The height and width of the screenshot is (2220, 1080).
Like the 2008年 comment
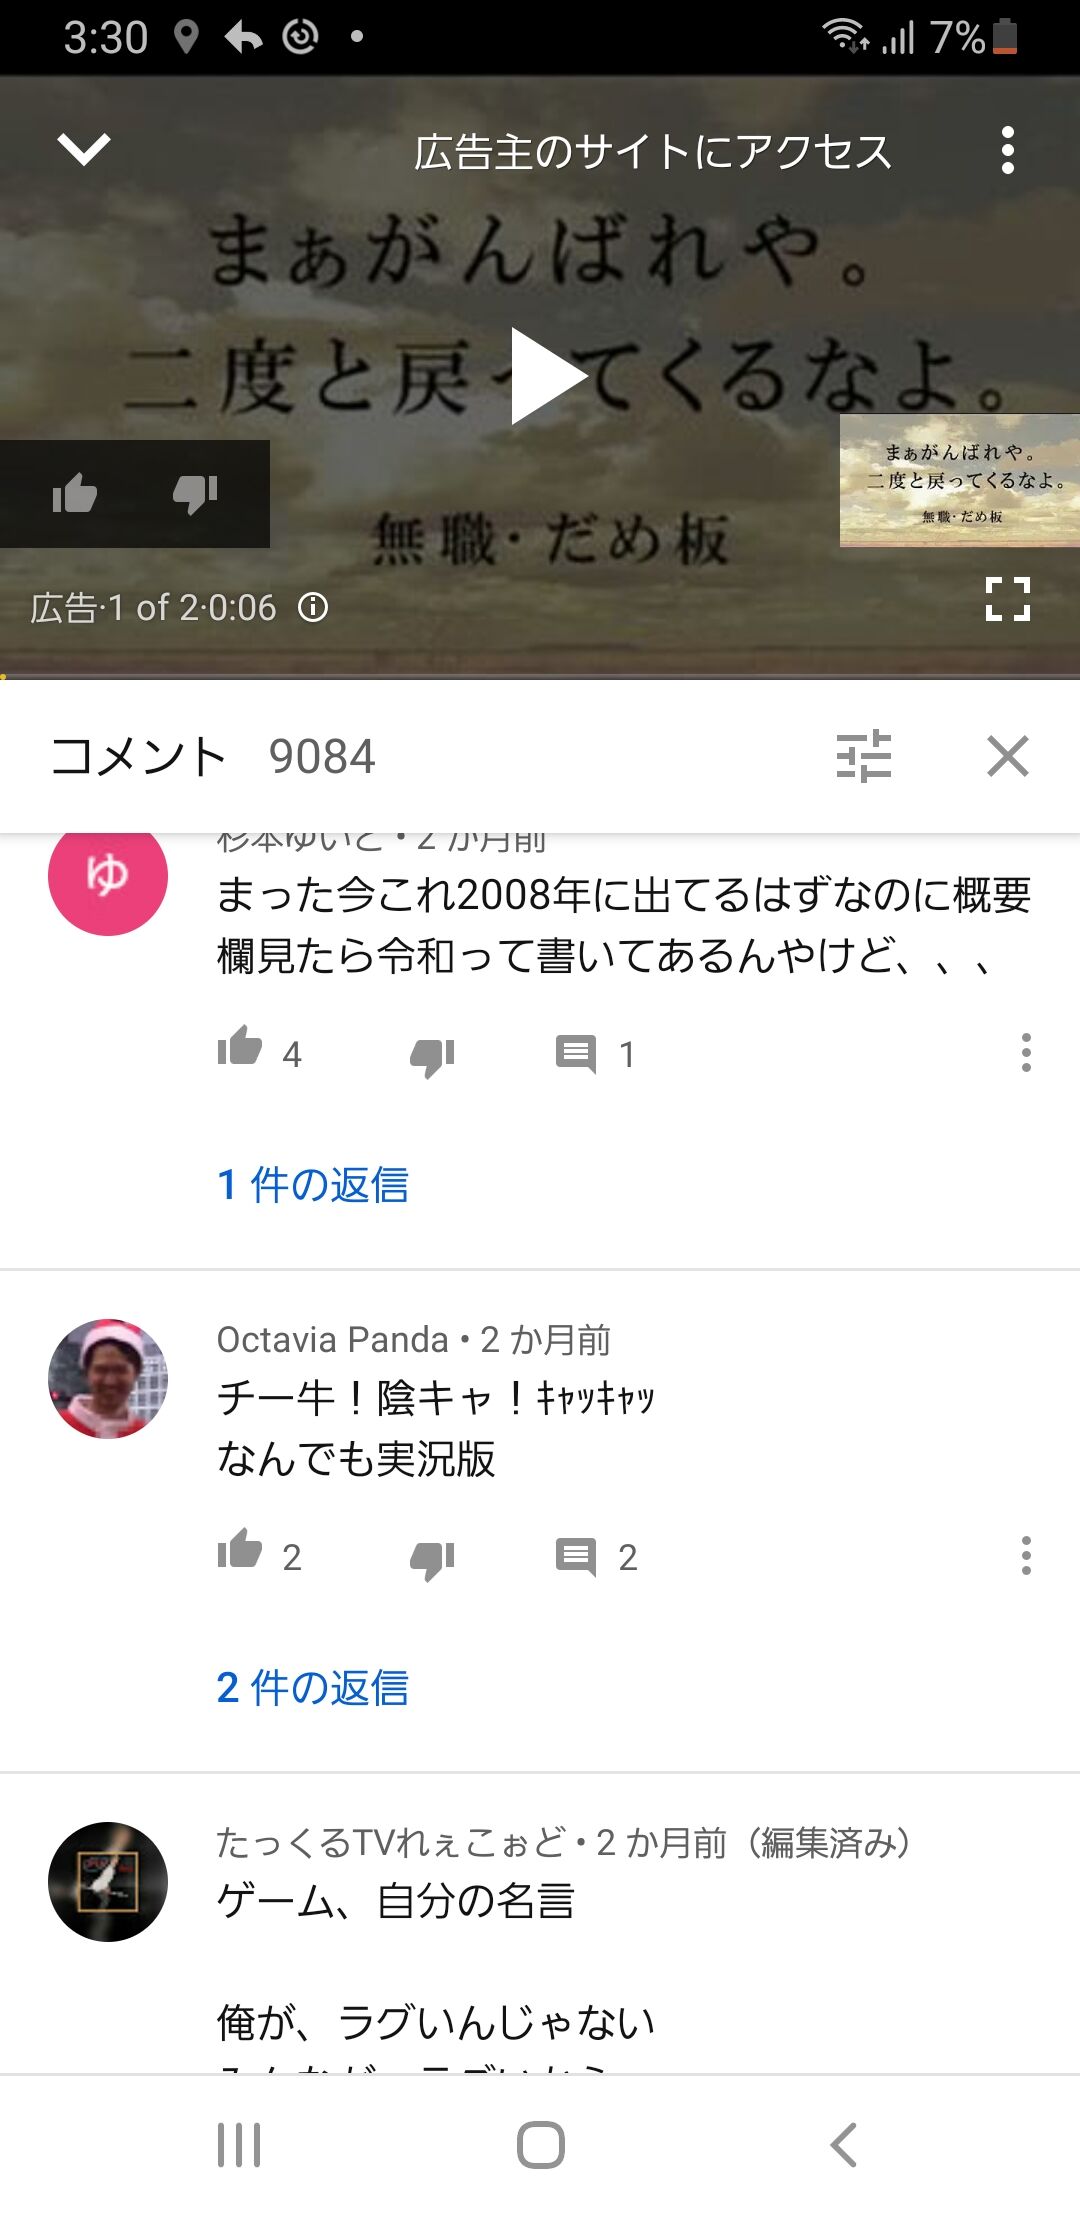click(x=240, y=1049)
